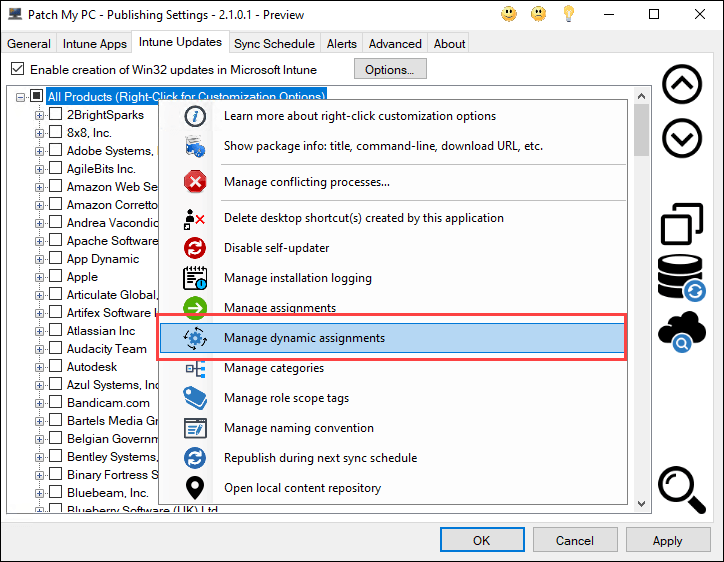
Task: Select Manage dynamic assignments menu item
Action: (392, 338)
